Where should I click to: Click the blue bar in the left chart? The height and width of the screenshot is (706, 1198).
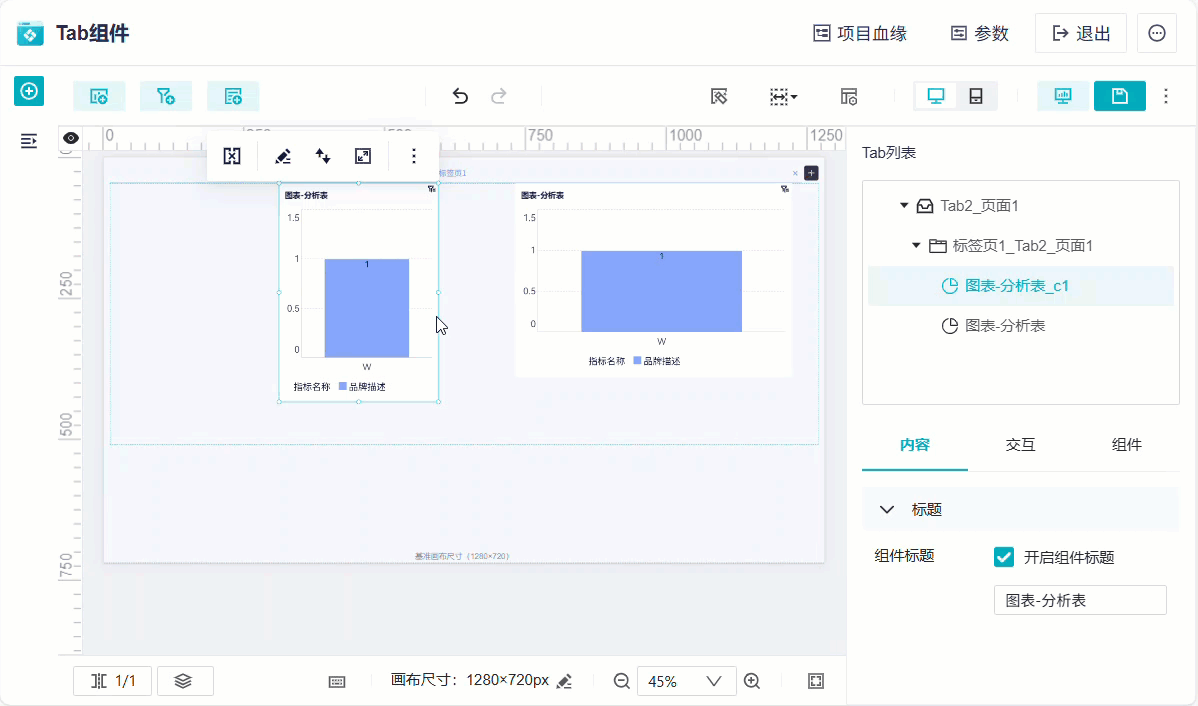[367, 308]
